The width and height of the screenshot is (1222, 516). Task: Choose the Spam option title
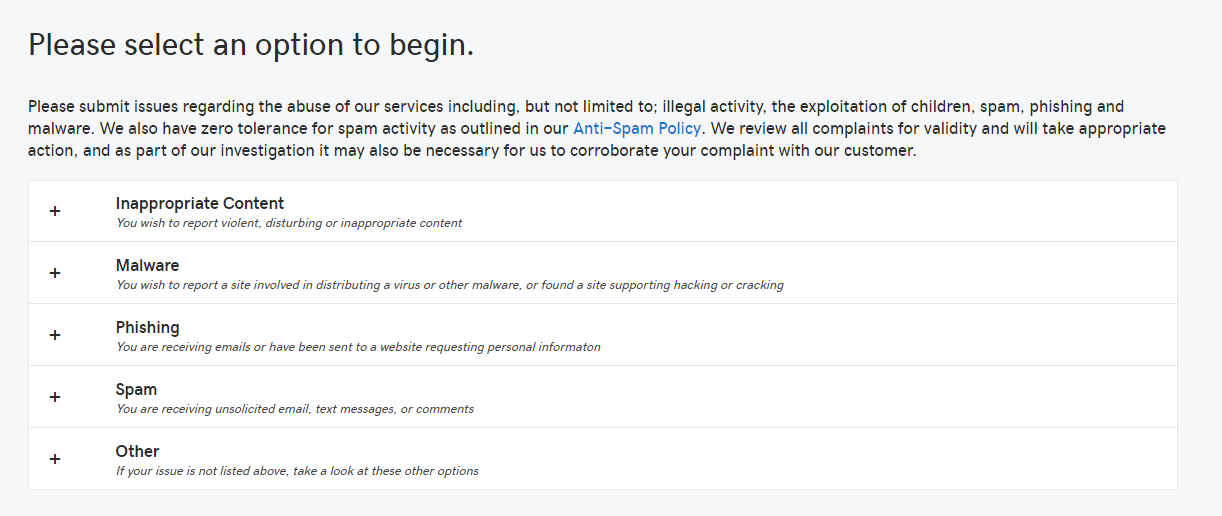[x=136, y=389]
